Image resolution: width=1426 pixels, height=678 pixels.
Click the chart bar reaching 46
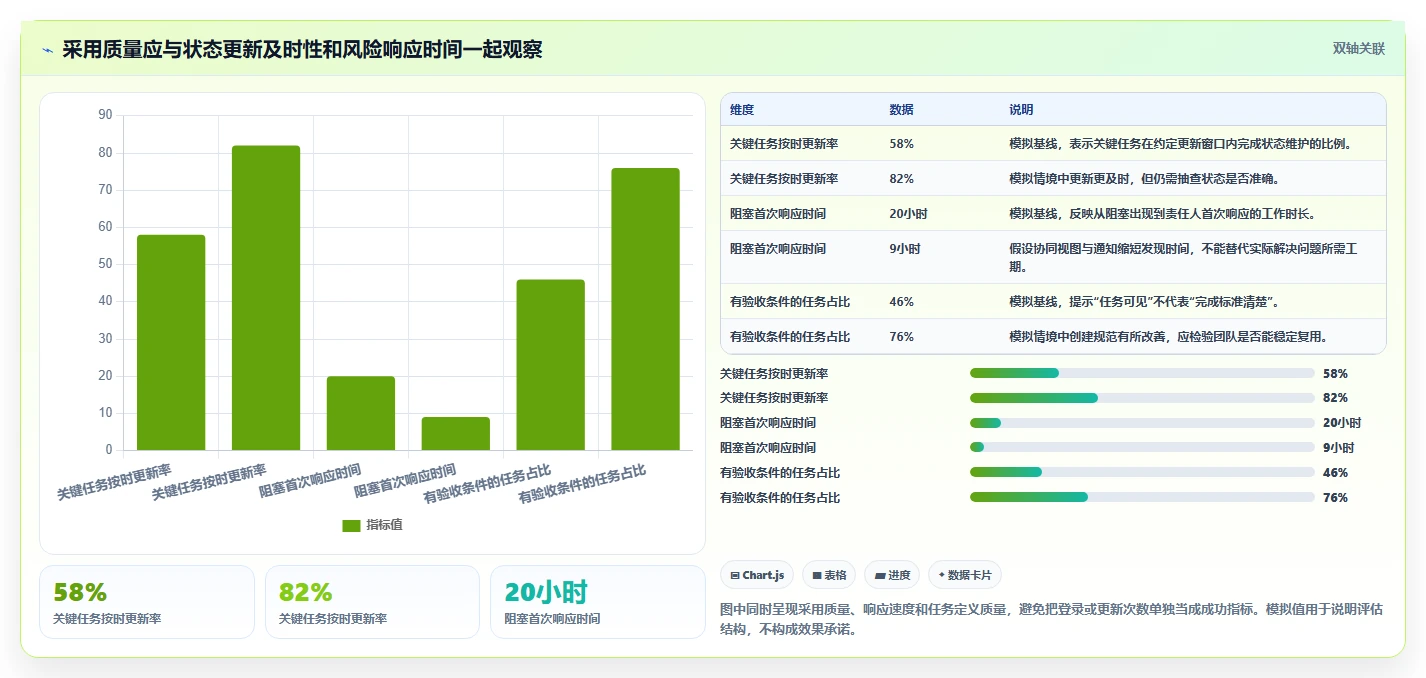click(x=551, y=365)
